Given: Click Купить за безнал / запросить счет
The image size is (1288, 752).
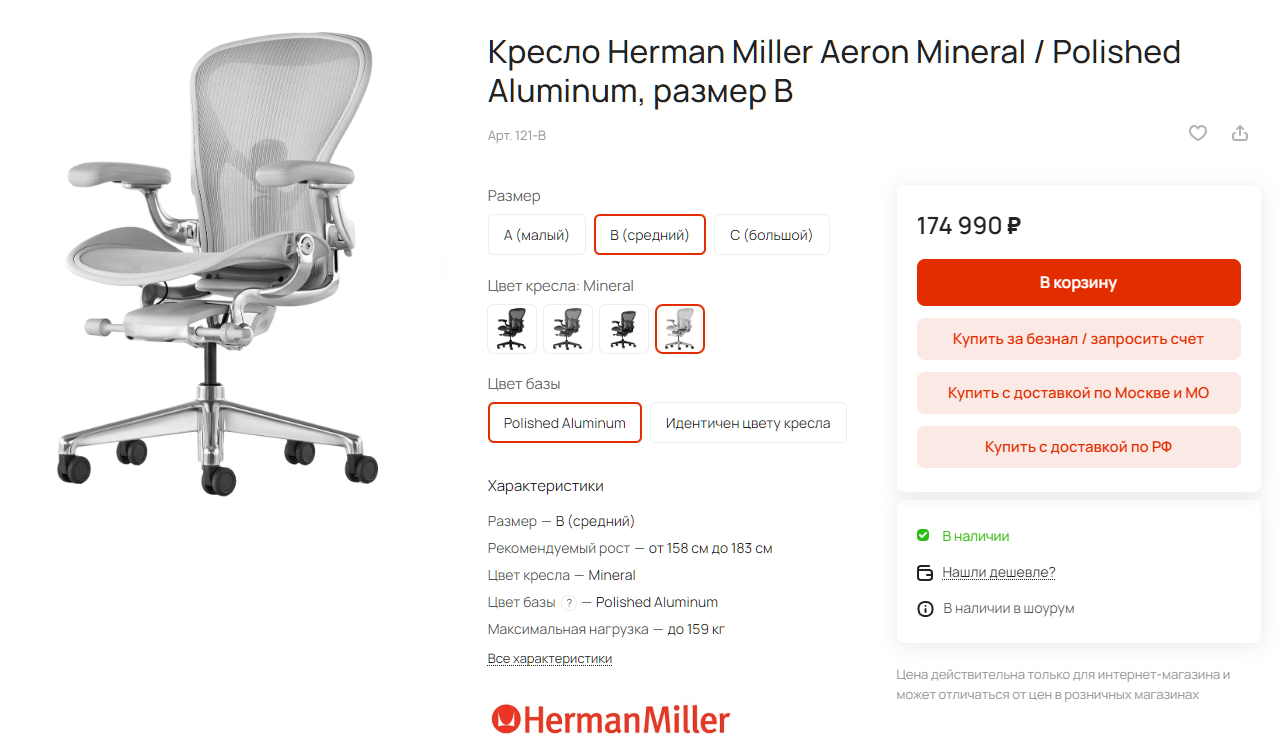Looking at the screenshot, I should (1079, 339).
